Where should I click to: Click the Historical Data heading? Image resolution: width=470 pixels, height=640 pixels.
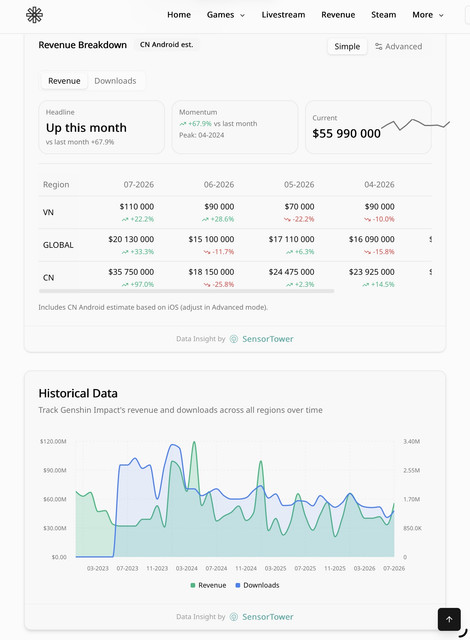pyautogui.click(x=78, y=393)
